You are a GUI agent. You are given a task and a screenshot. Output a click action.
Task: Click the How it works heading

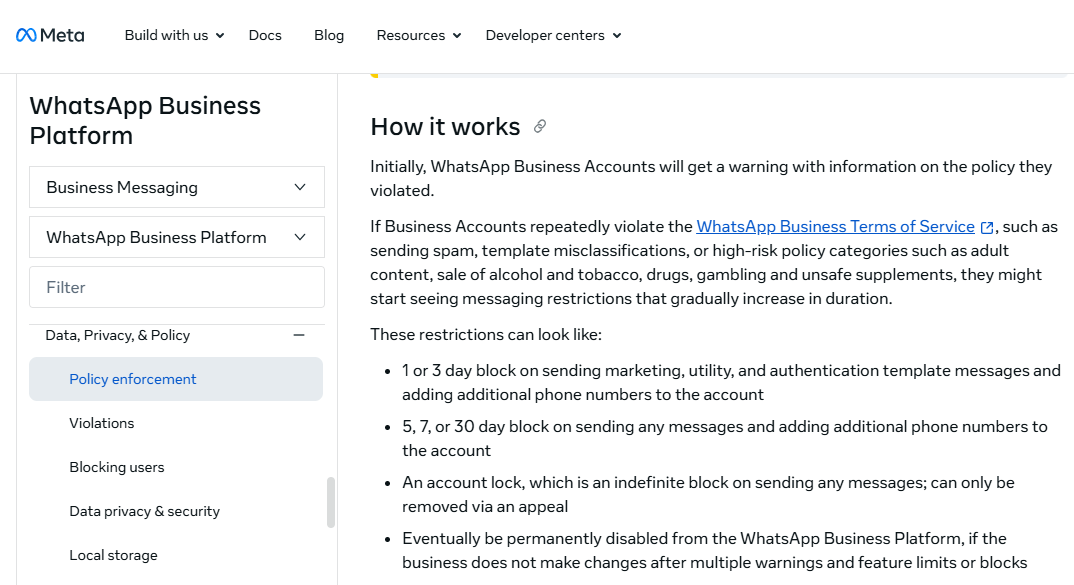[x=445, y=127]
